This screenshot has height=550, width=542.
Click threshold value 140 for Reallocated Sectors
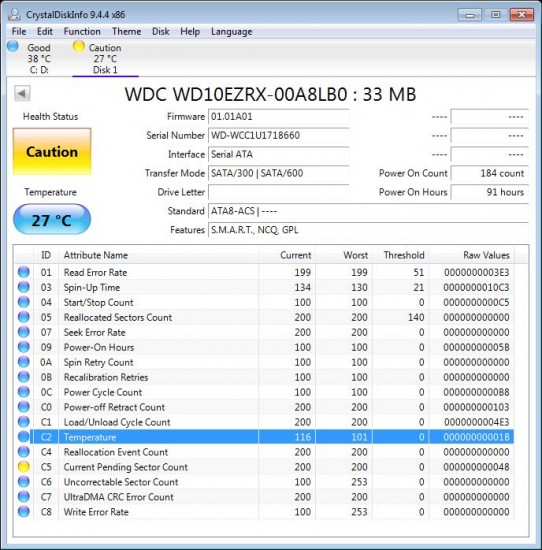pyautogui.click(x=416, y=317)
